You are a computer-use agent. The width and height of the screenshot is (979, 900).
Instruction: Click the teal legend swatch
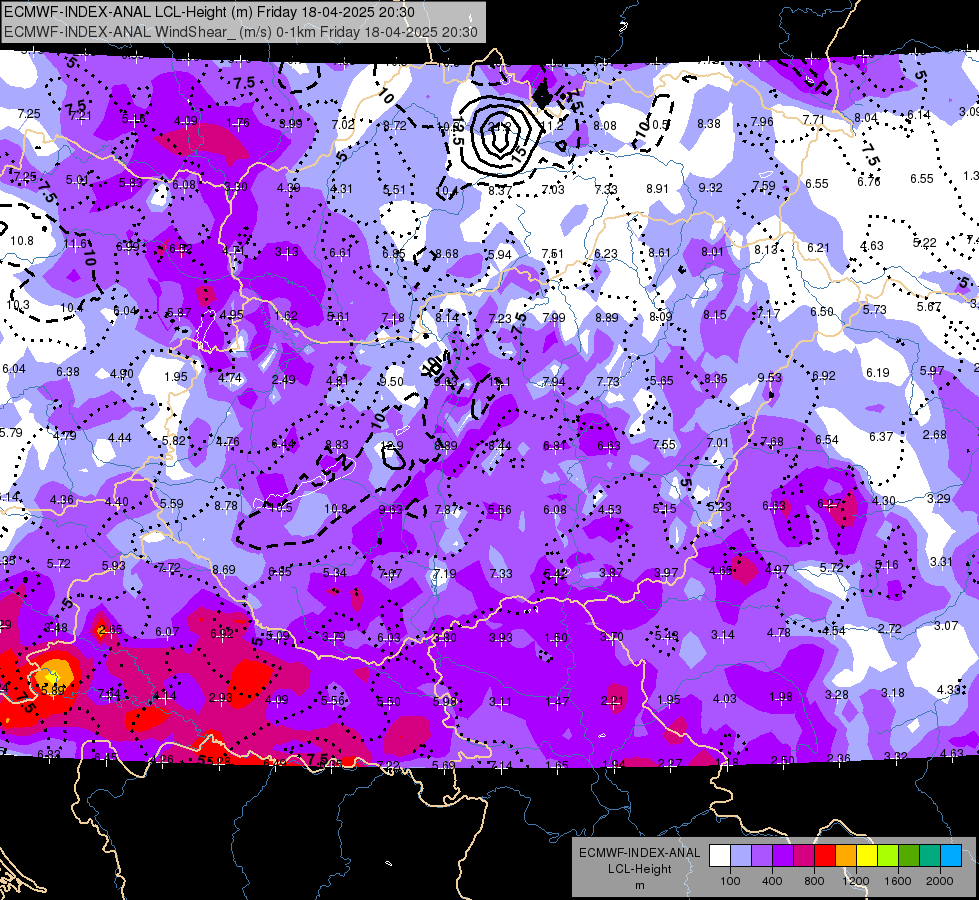pos(930,855)
